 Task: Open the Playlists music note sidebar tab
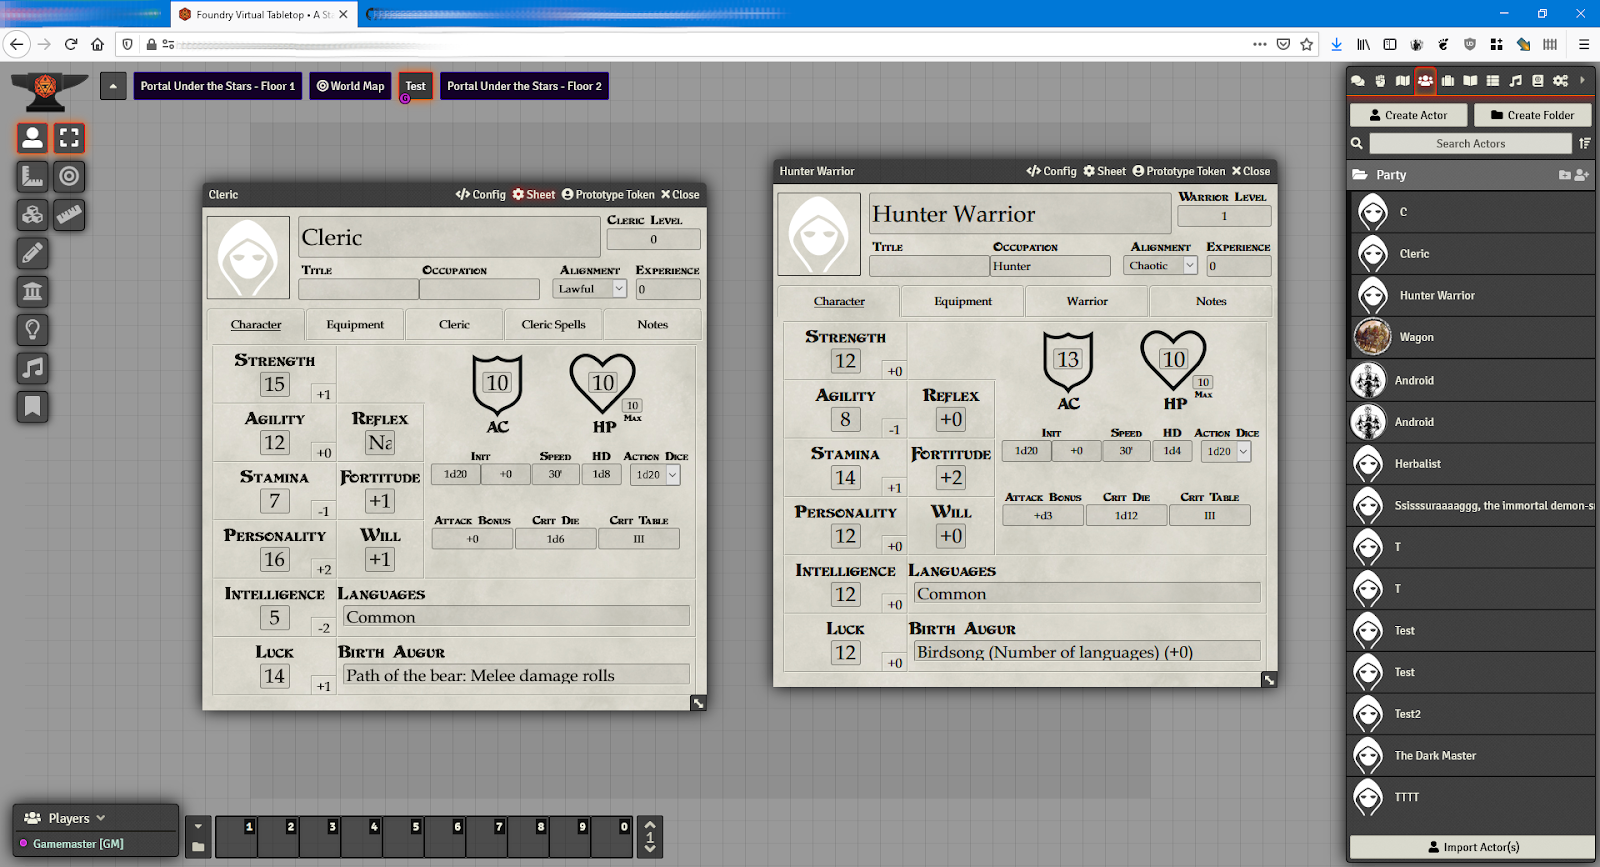click(x=1515, y=81)
